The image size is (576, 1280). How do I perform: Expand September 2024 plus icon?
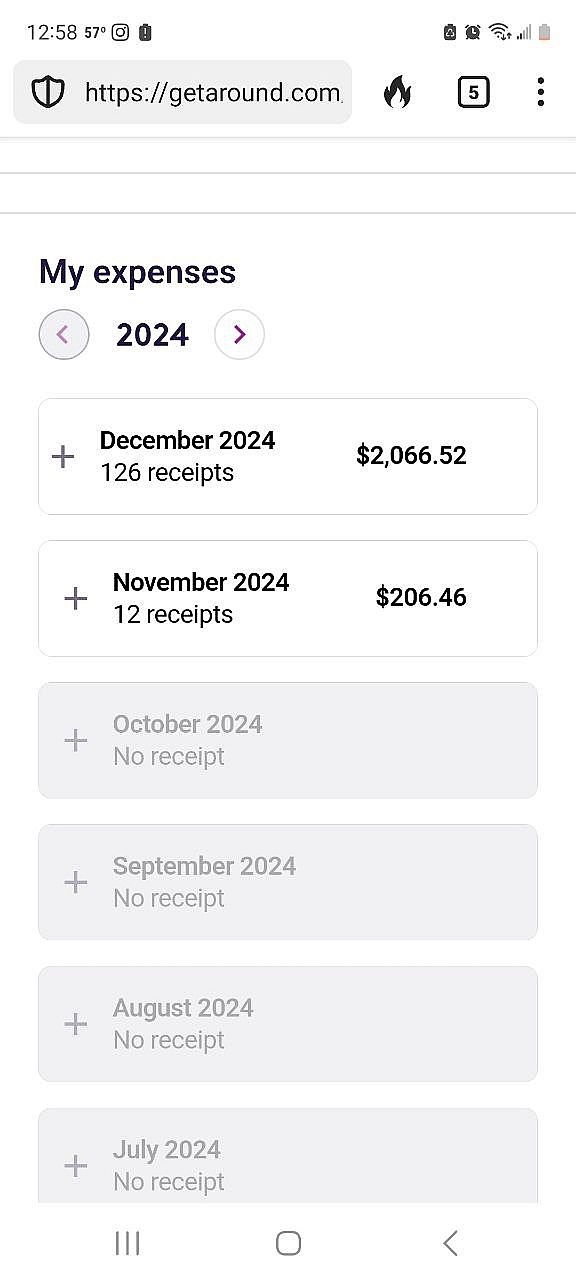(75, 883)
